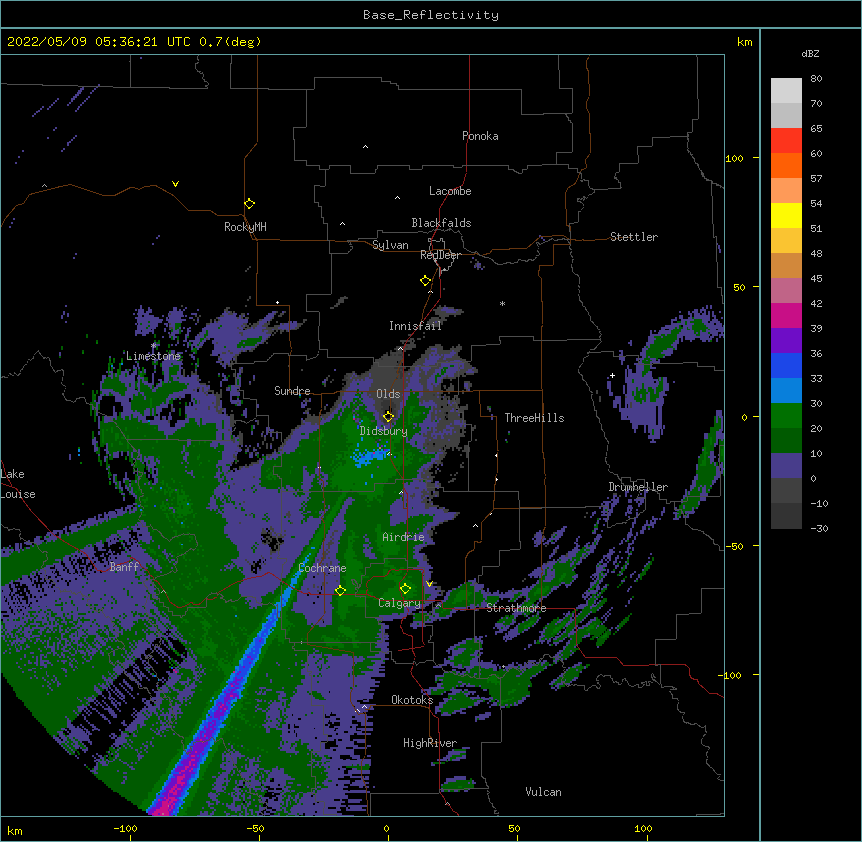Select the magenta 39-42 dBZ legend swatch

(x=786, y=315)
